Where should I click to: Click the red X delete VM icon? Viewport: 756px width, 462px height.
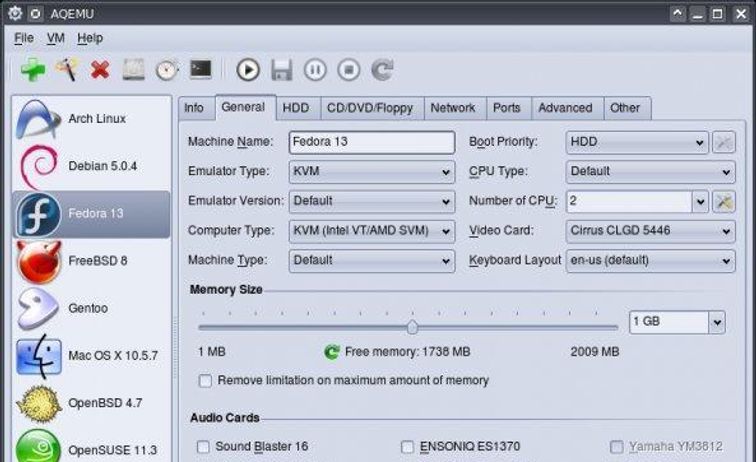(100, 70)
